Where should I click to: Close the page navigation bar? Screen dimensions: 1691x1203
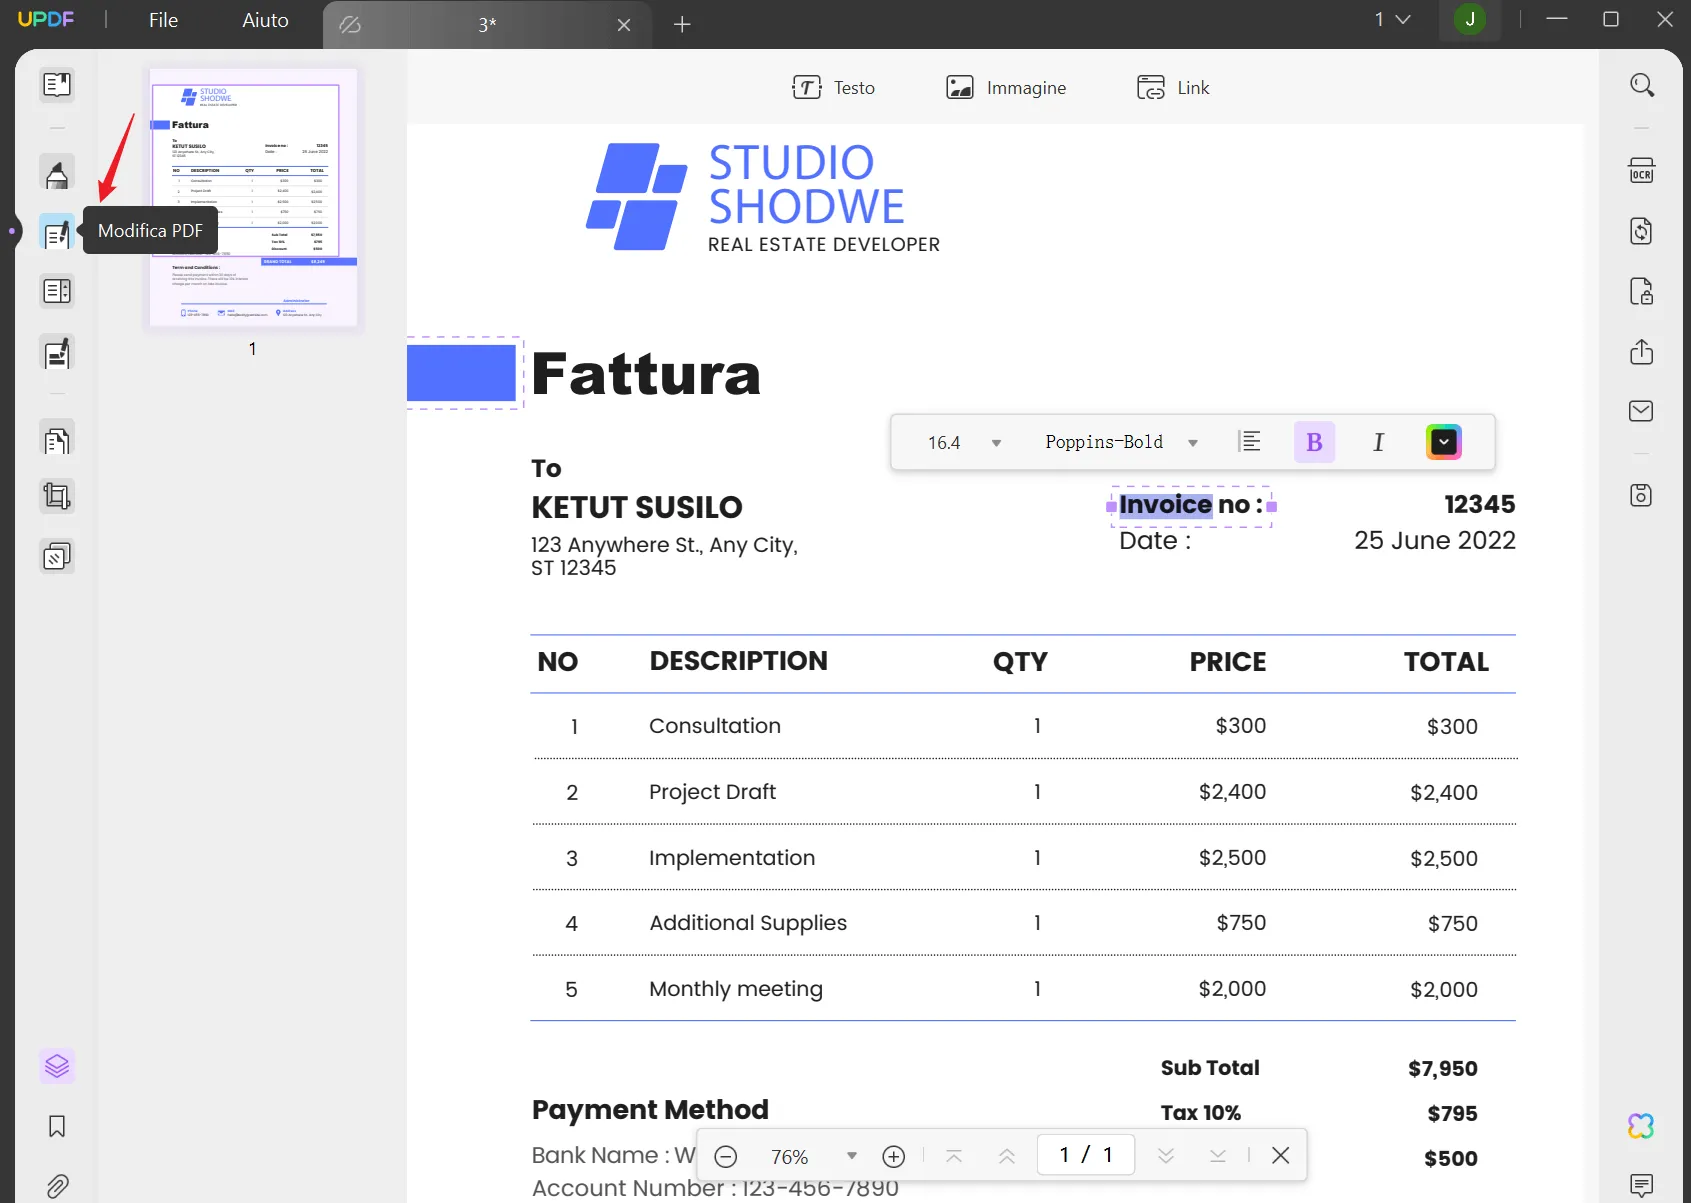[1280, 1156]
